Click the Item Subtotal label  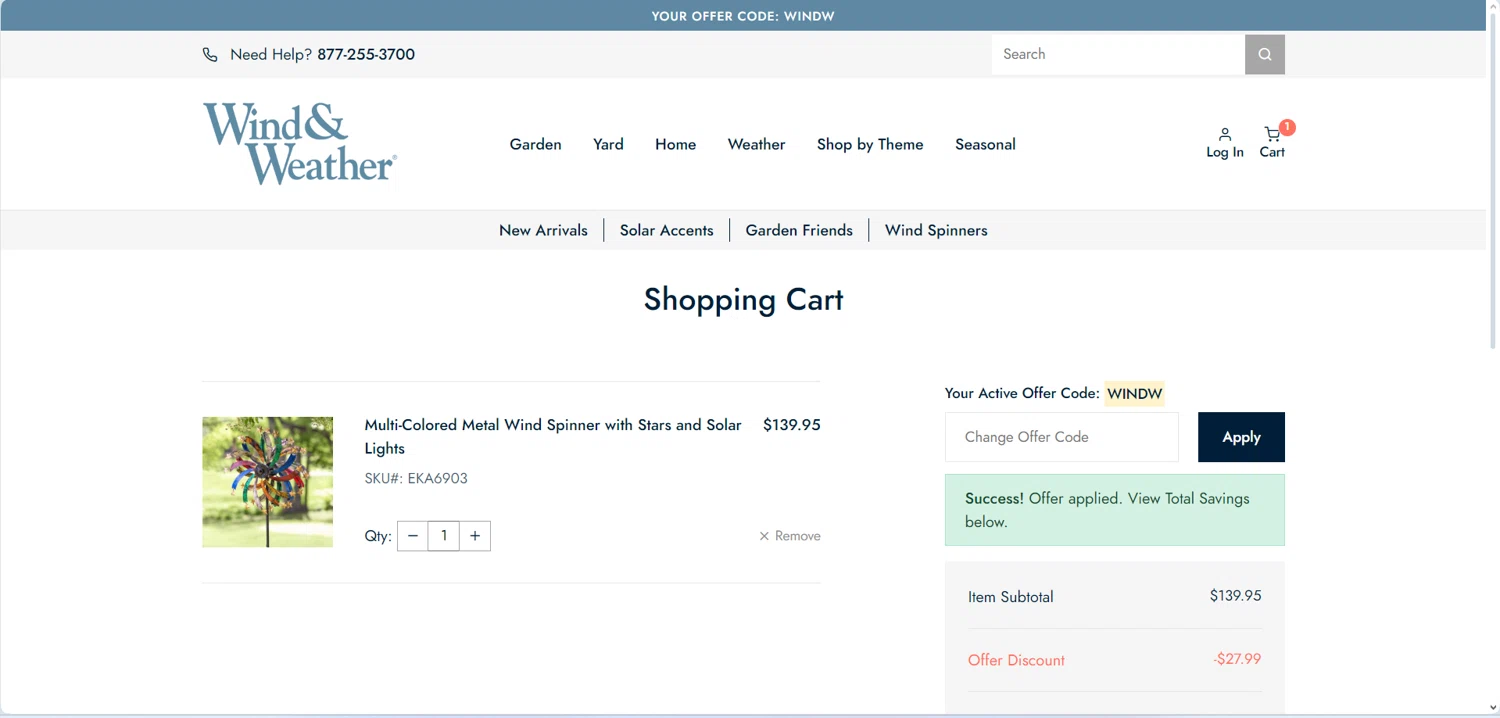coord(1011,597)
